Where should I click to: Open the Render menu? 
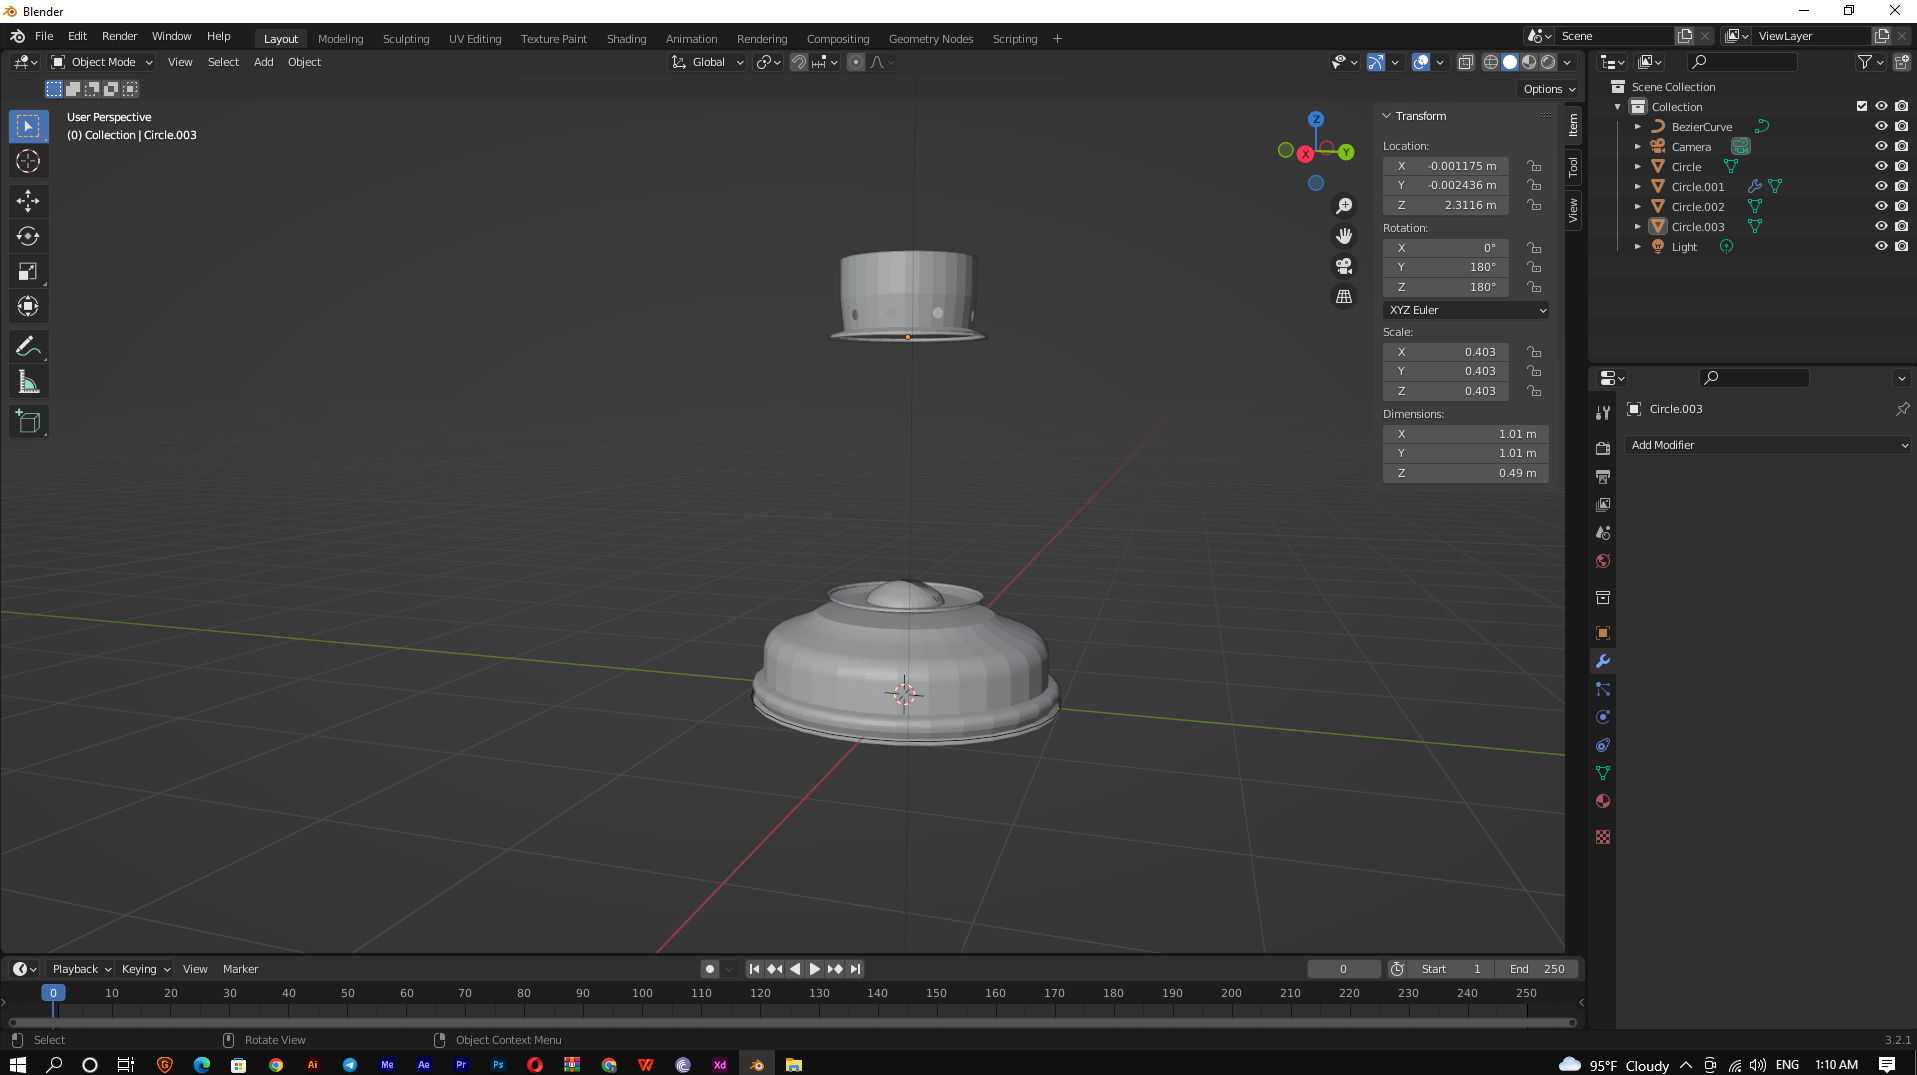click(119, 36)
